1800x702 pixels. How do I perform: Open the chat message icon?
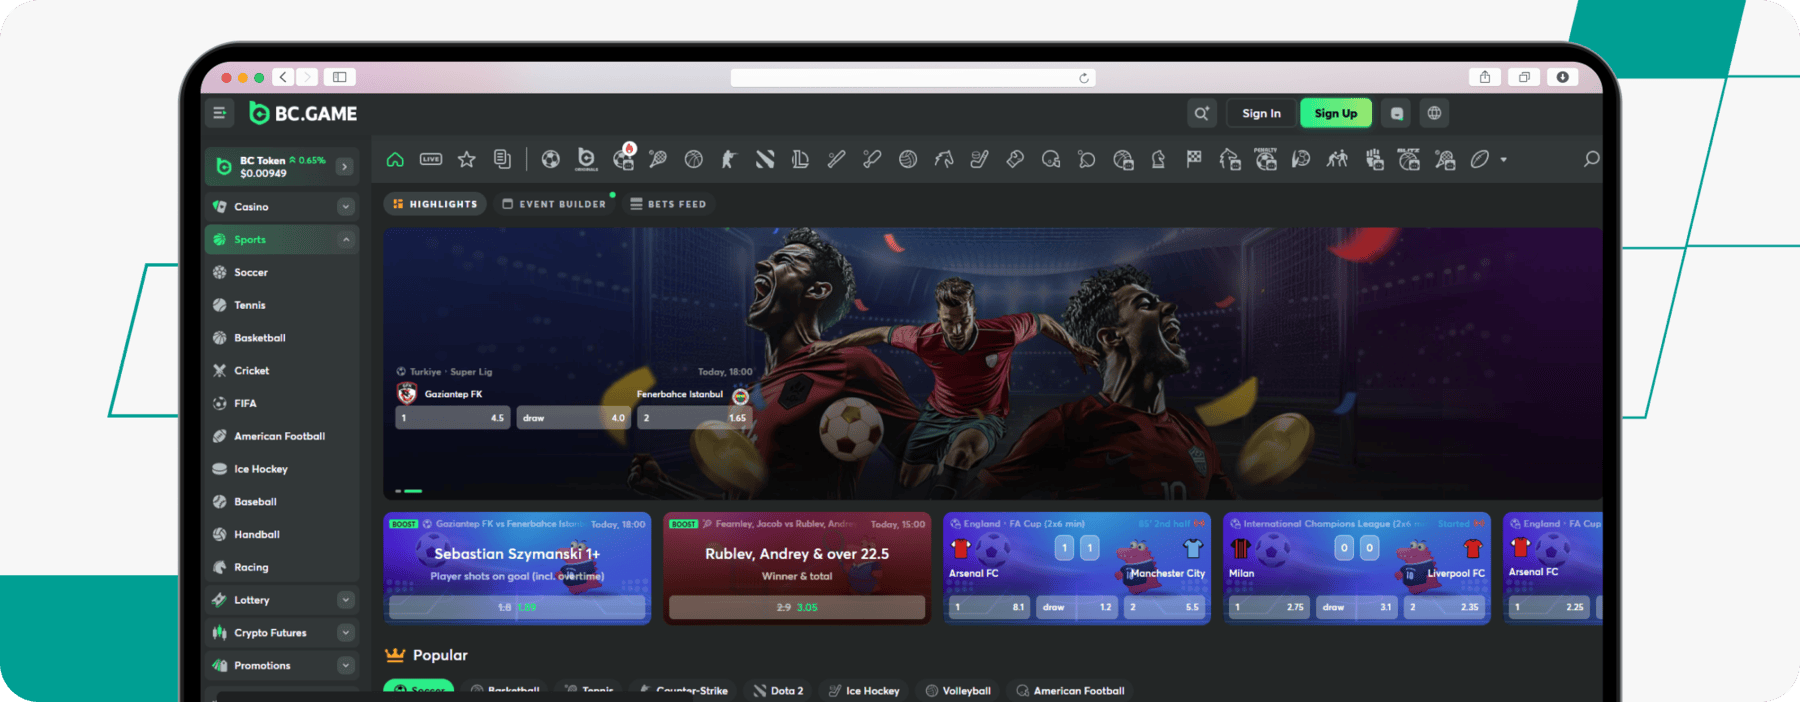[1397, 113]
